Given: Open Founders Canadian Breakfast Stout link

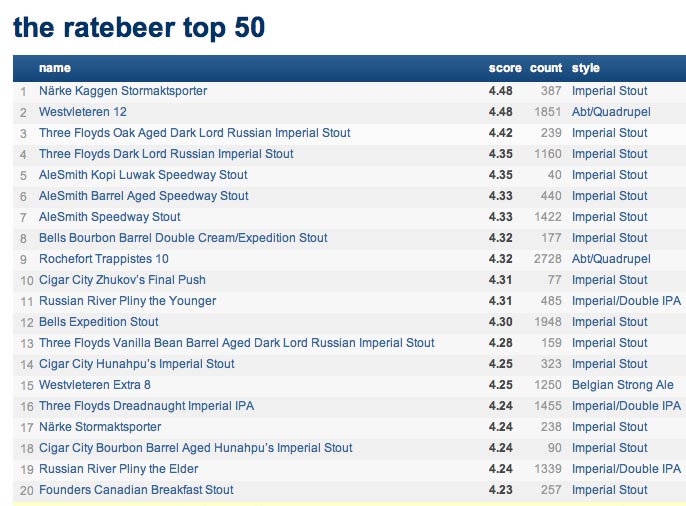Looking at the screenshot, I should click(x=136, y=490).
